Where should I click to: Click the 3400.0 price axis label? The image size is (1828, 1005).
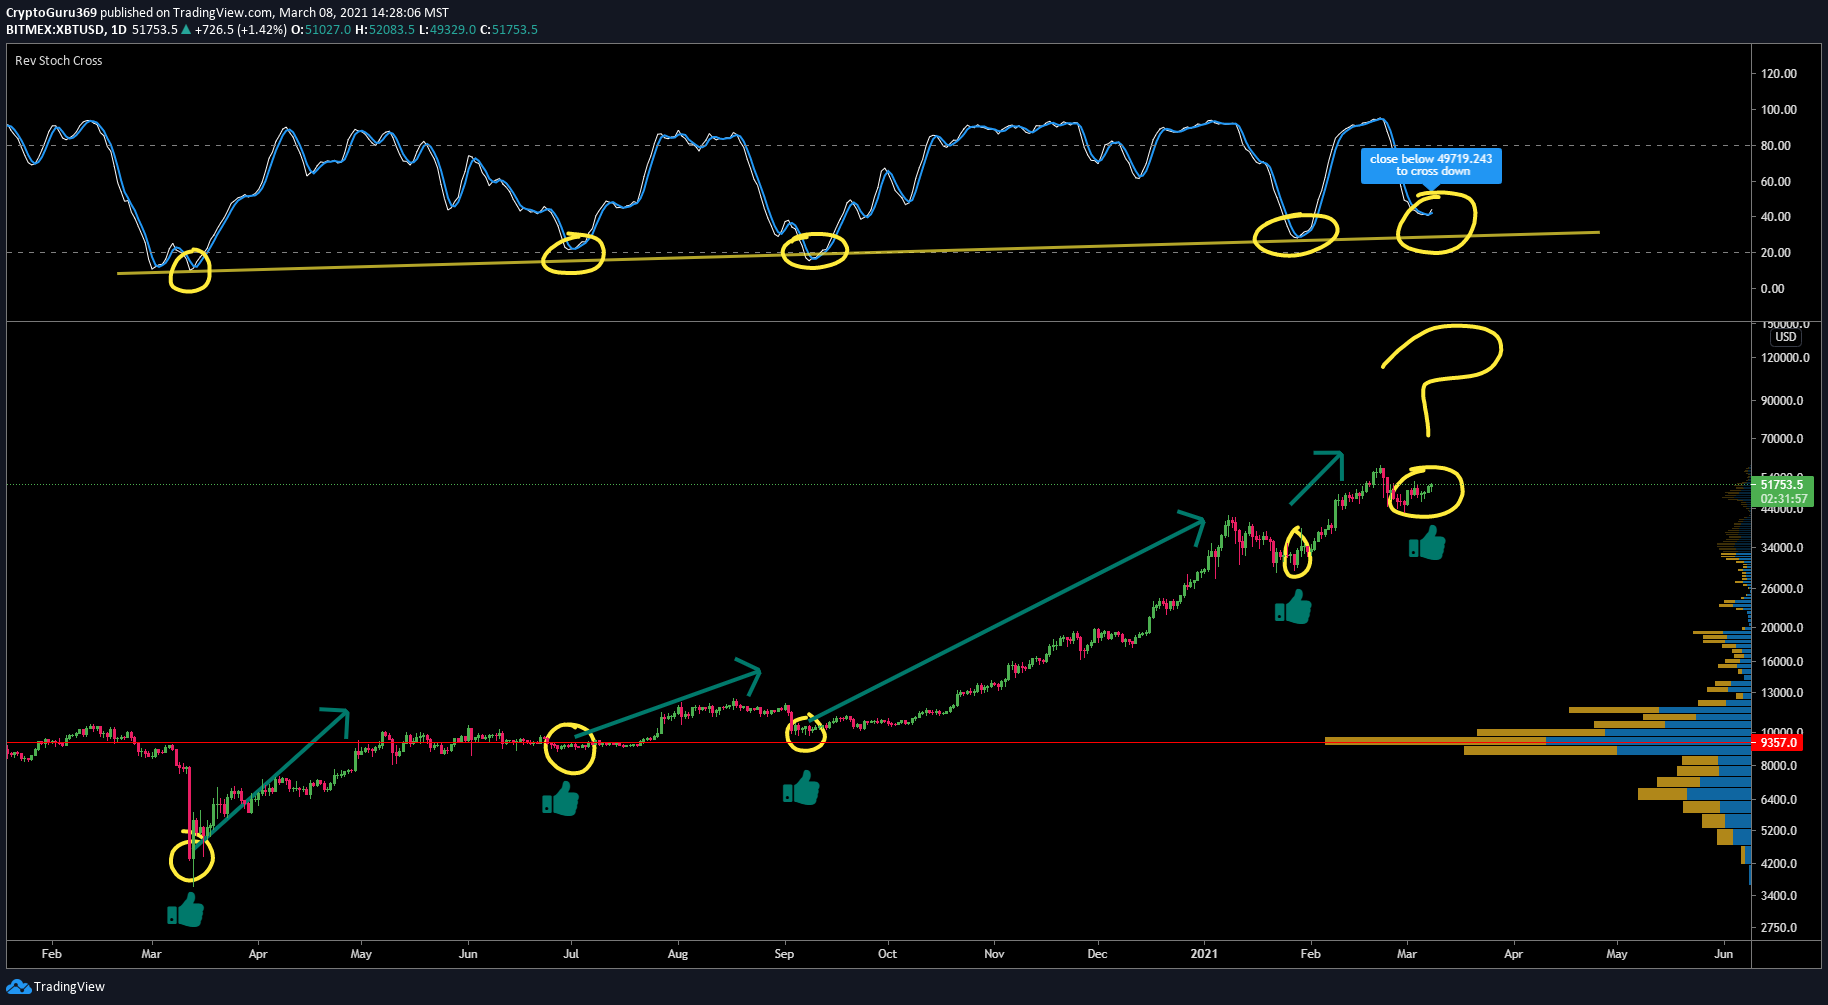pyautogui.click(x=1779, y=896)
